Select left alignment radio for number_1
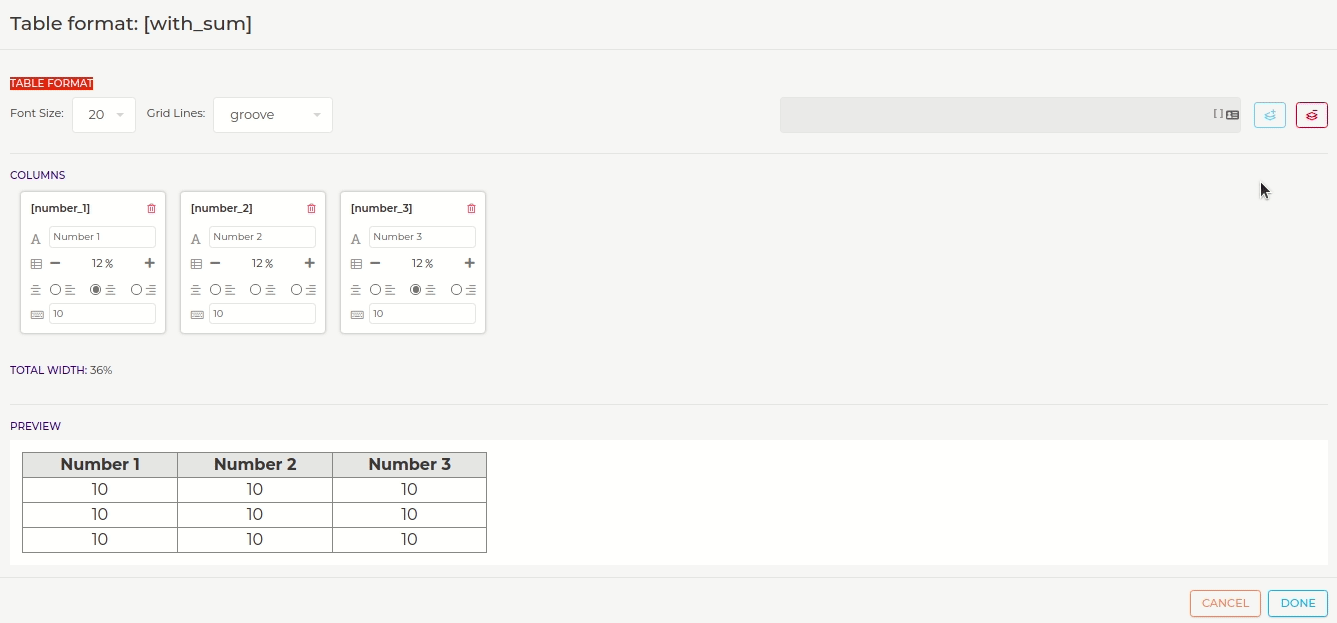Screen dimensions: 1337x623 pyautogui.click(x=56, y=290)
